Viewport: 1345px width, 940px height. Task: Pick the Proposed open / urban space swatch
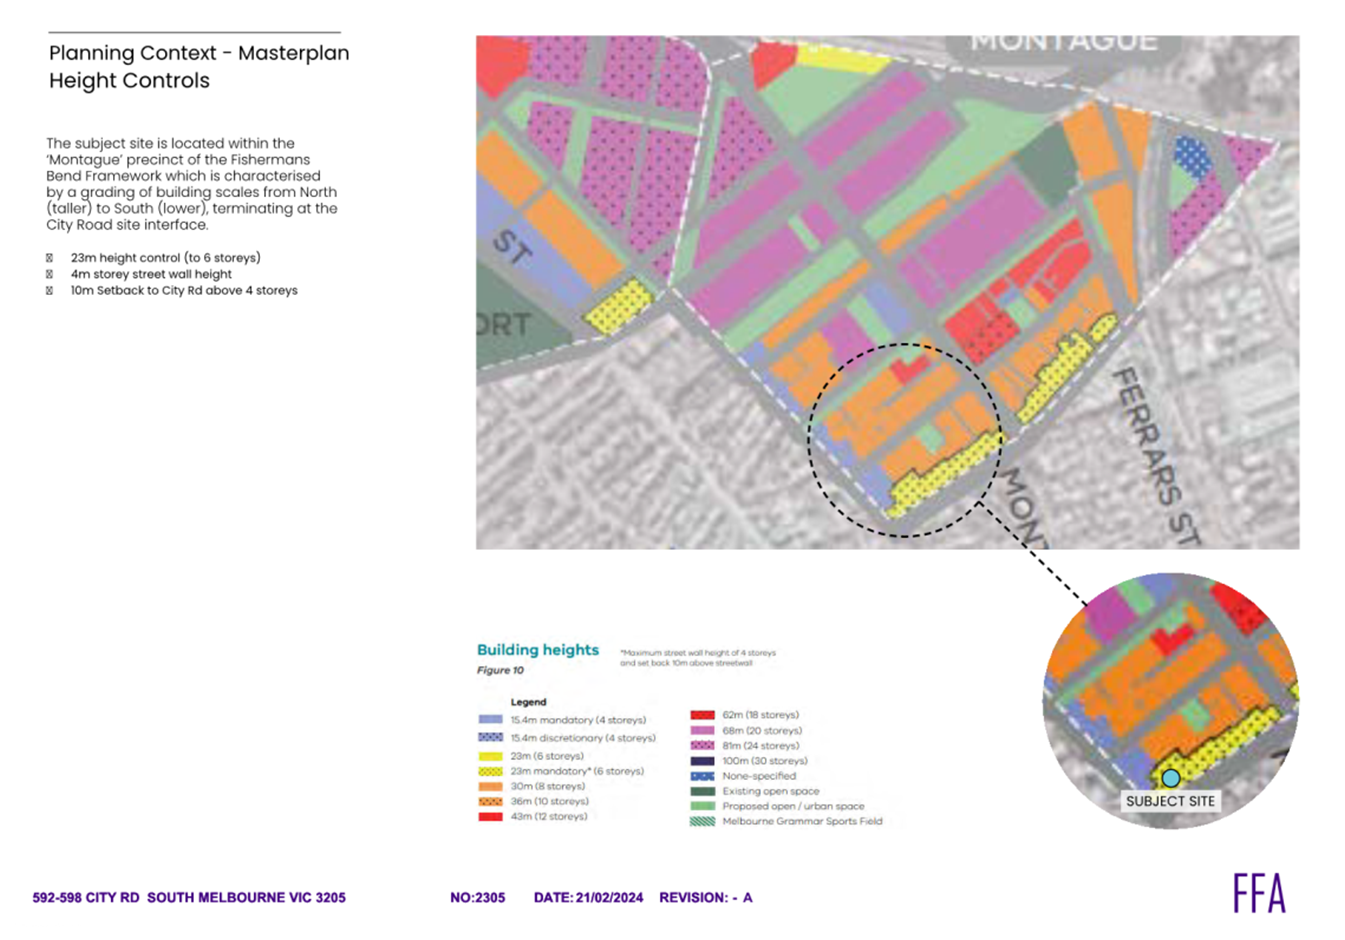point(702,806)
